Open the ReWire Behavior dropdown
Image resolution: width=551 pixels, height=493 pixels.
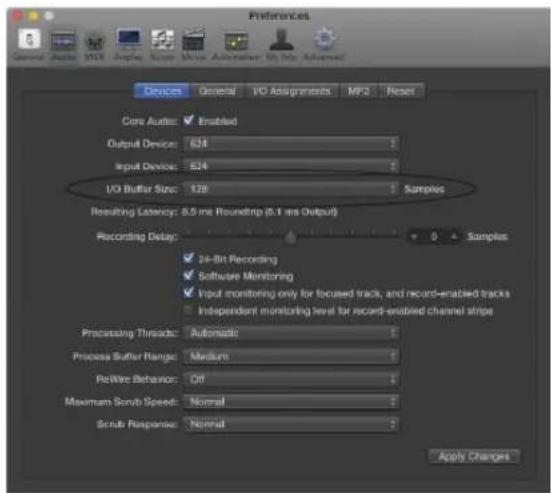pyautogui.click(x=291, y=379)
